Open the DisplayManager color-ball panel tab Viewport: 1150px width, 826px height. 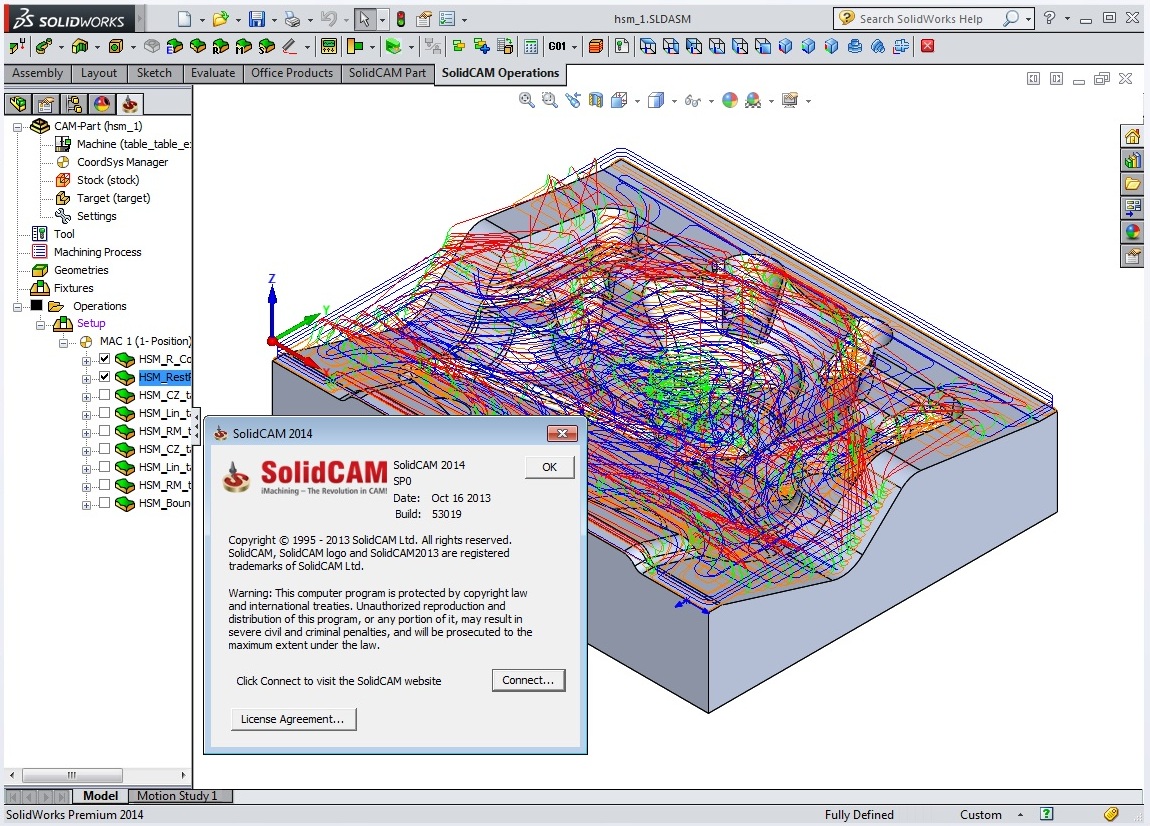(x=101, y=104)
